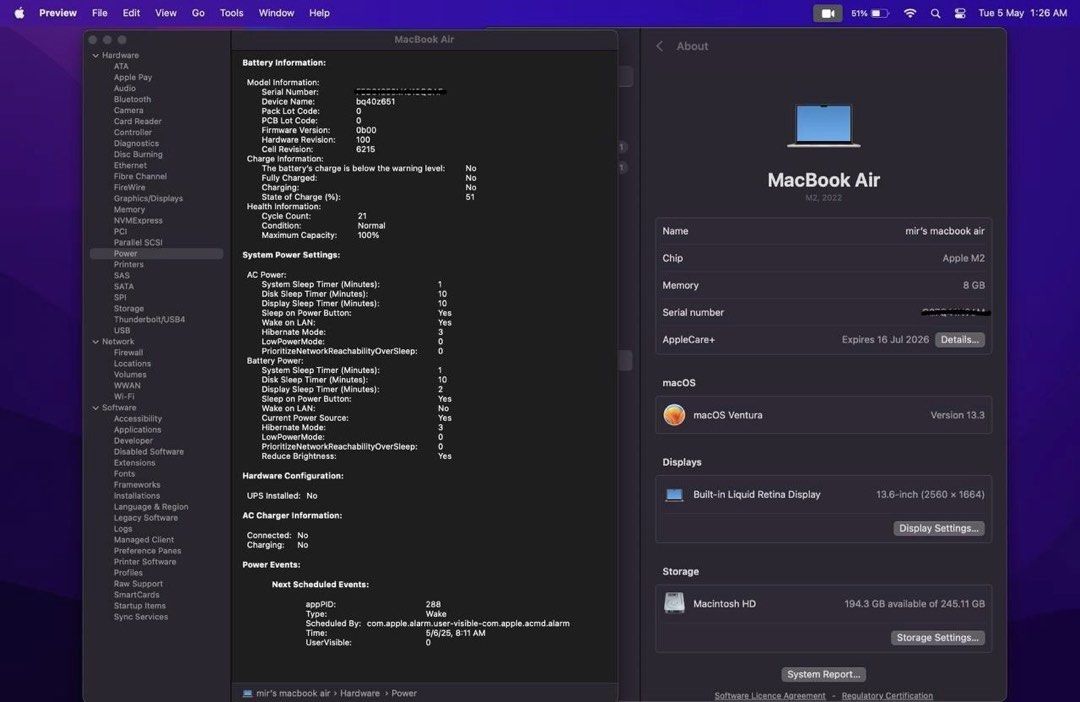Click the Macintosh HD drive icon
The width and height of the screenshot is (1080, 702).
tap(674, 603)
